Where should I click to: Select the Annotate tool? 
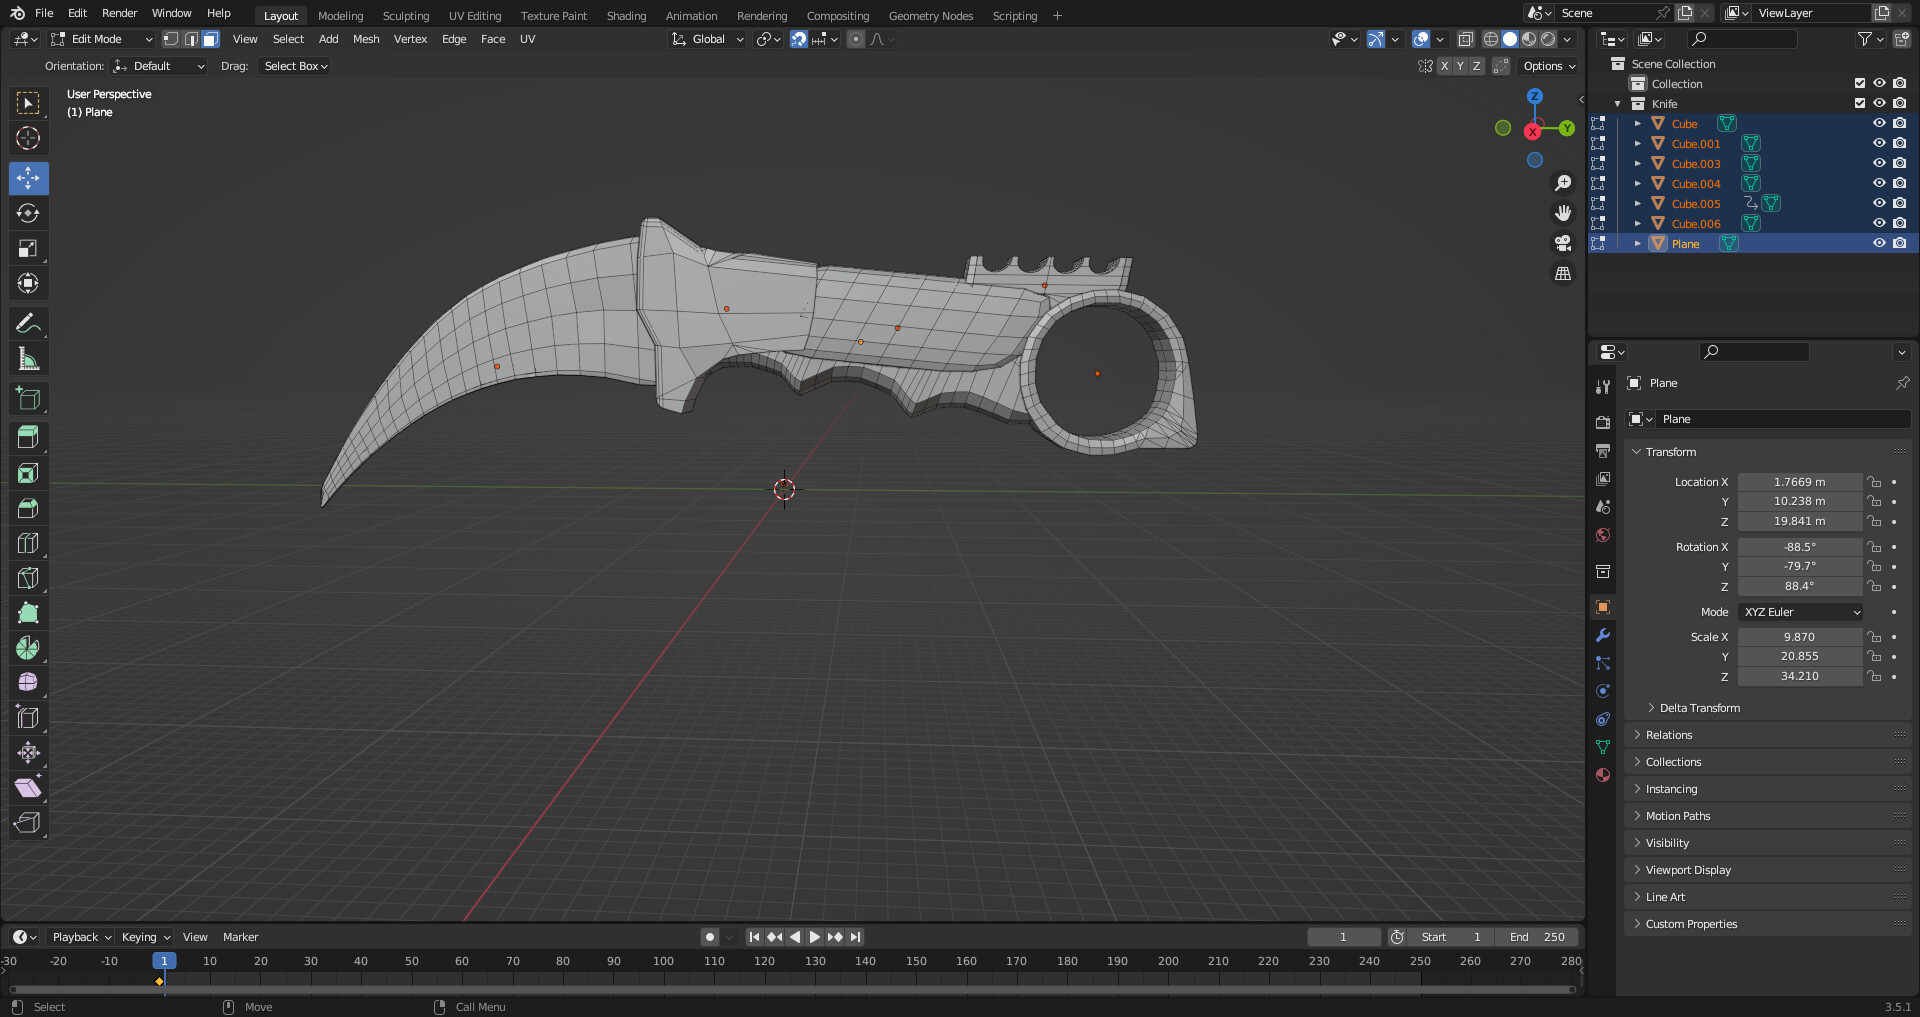click(28, 322)
